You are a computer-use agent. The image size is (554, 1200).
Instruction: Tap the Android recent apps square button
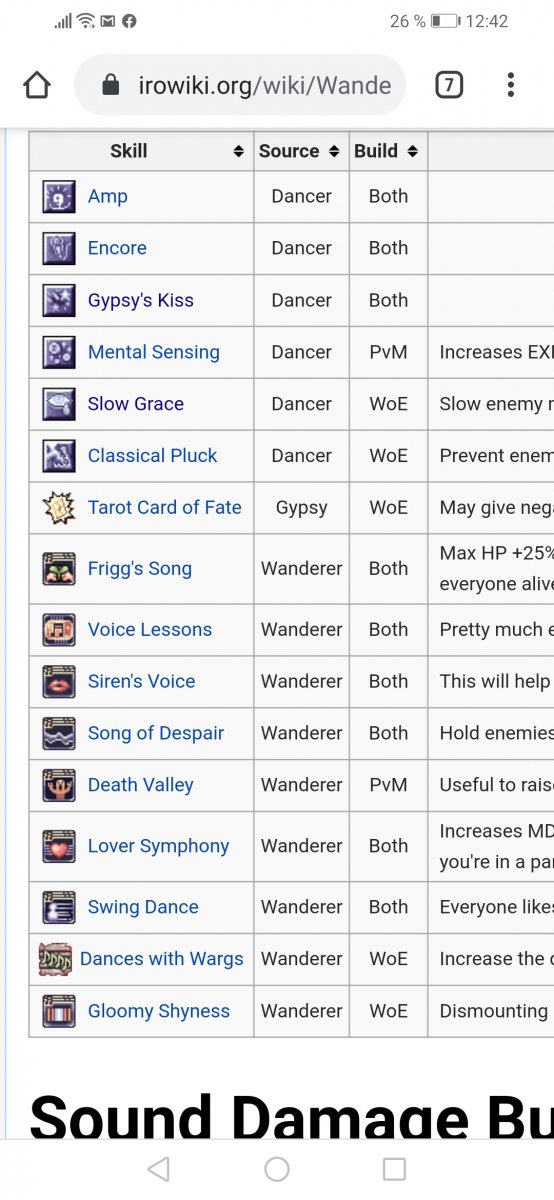[395, 1169]
